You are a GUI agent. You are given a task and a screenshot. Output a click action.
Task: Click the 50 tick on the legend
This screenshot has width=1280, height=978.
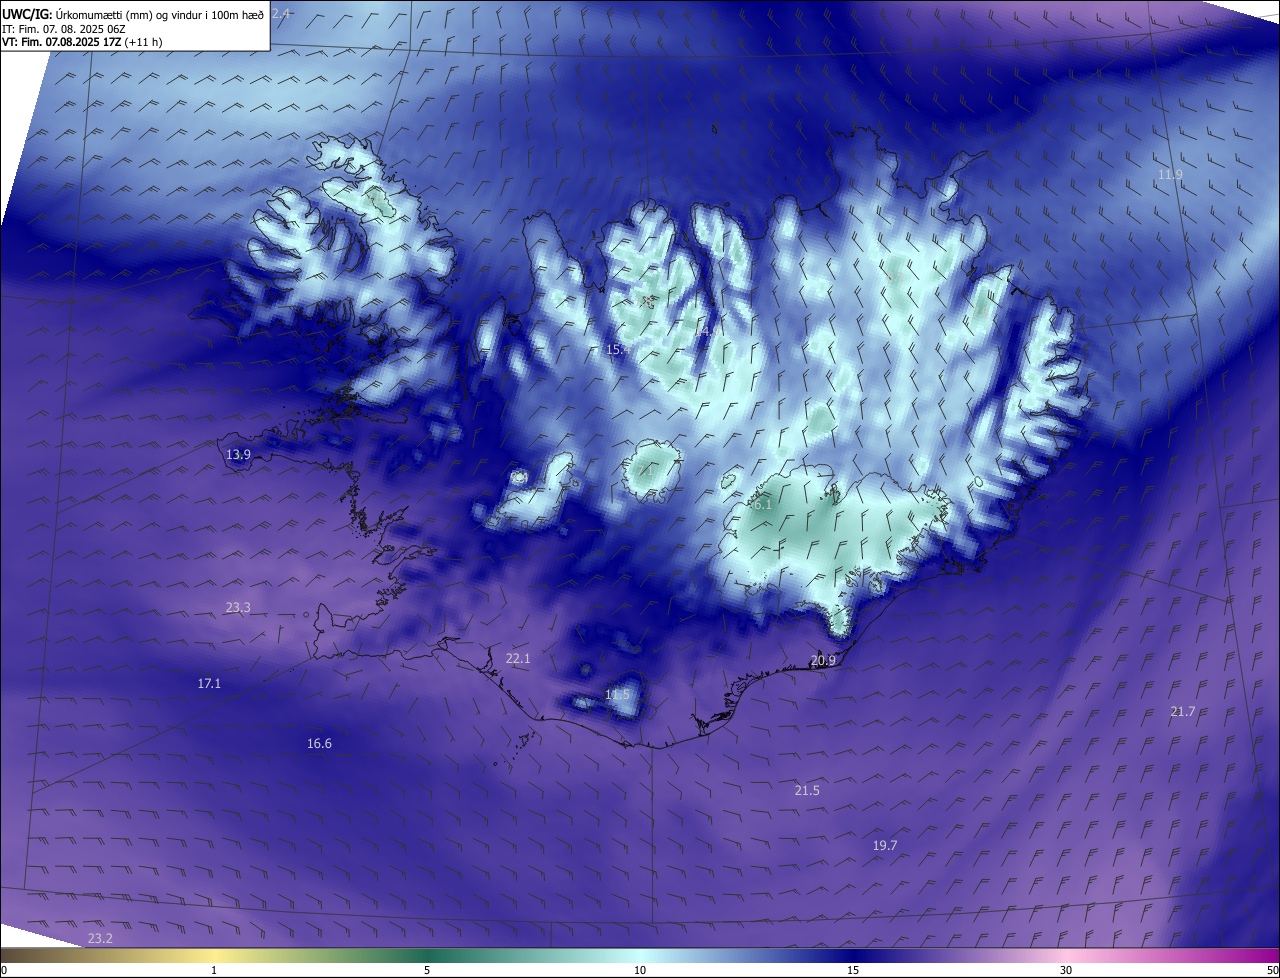(x=1273, y=970)
